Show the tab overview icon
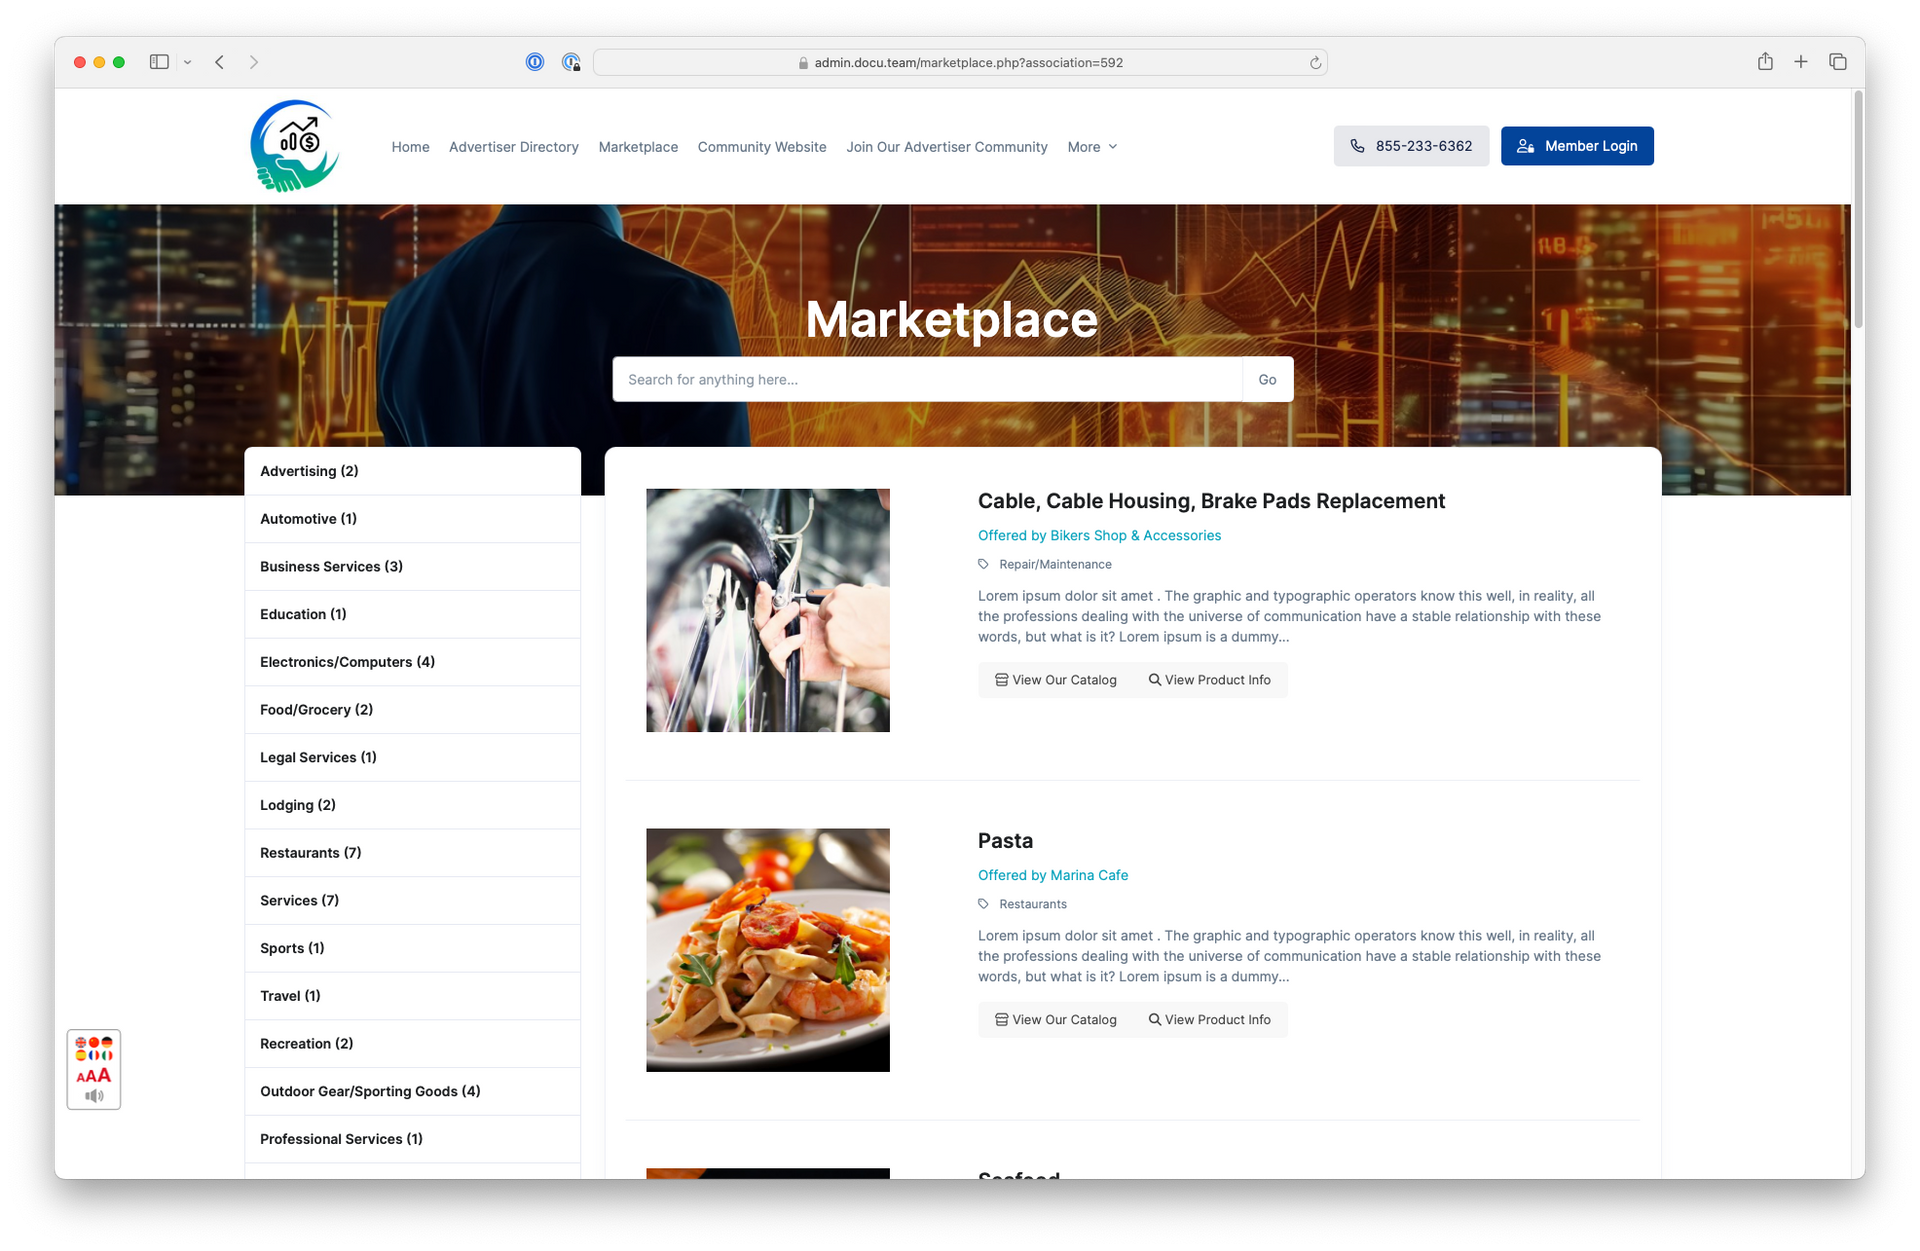This screenshot has width=1920, height=1251. (1838, 62)
